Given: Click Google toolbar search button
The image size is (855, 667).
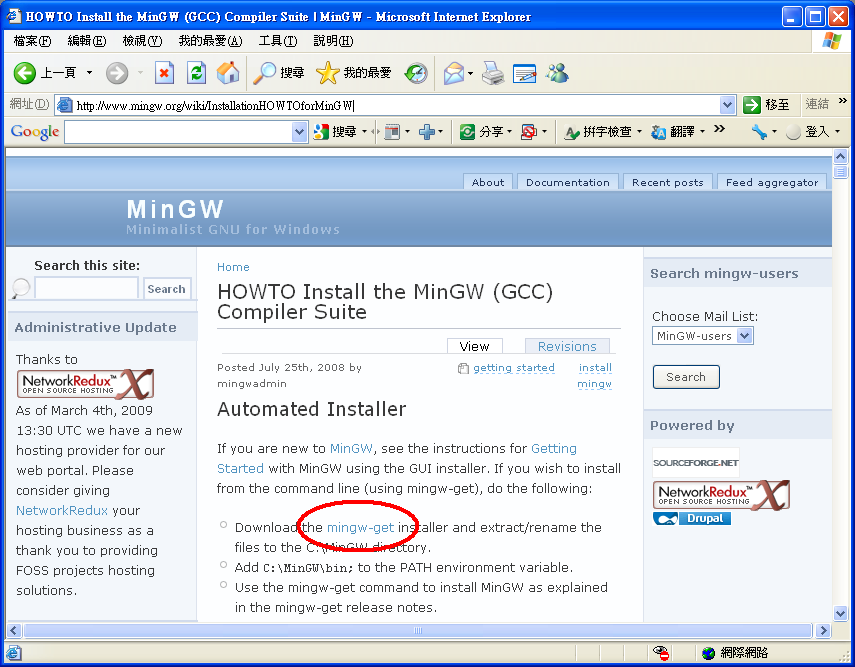Looking at the screenshot, I should 336,131.
